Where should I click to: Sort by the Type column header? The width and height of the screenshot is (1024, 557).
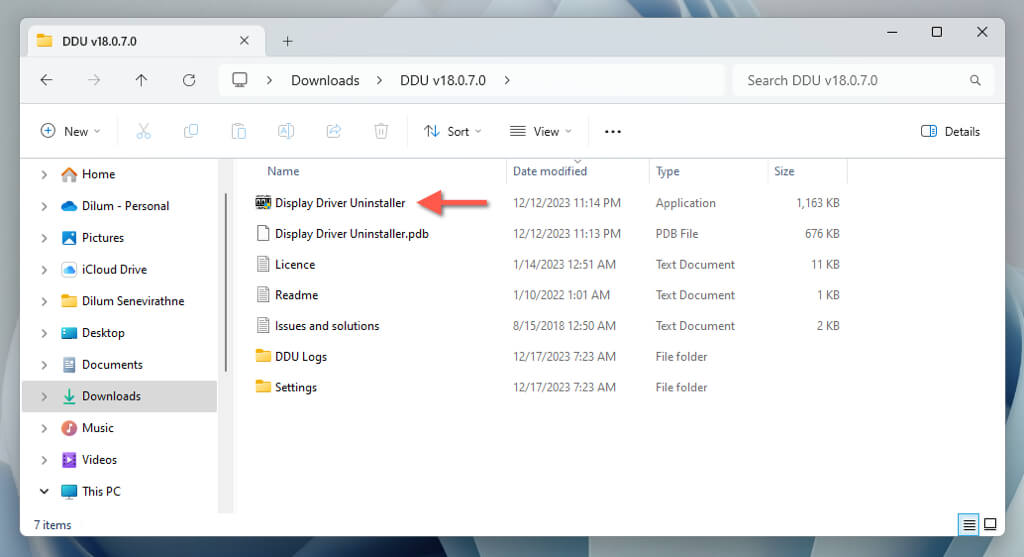pyautogui.click(x=667, y=171)
